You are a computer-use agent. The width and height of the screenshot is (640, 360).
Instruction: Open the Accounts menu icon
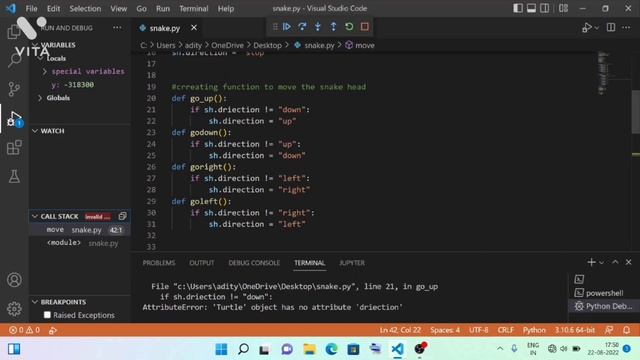coord(14,280)
